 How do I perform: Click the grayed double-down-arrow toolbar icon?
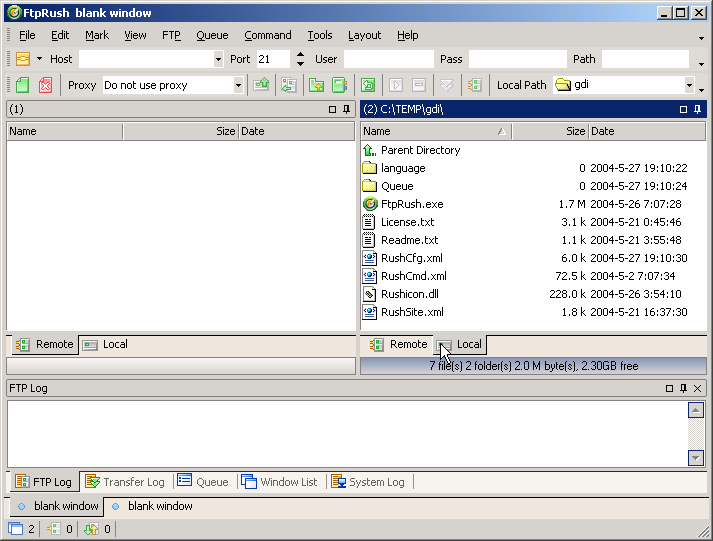pyautogui.click(x=447, y=85)
